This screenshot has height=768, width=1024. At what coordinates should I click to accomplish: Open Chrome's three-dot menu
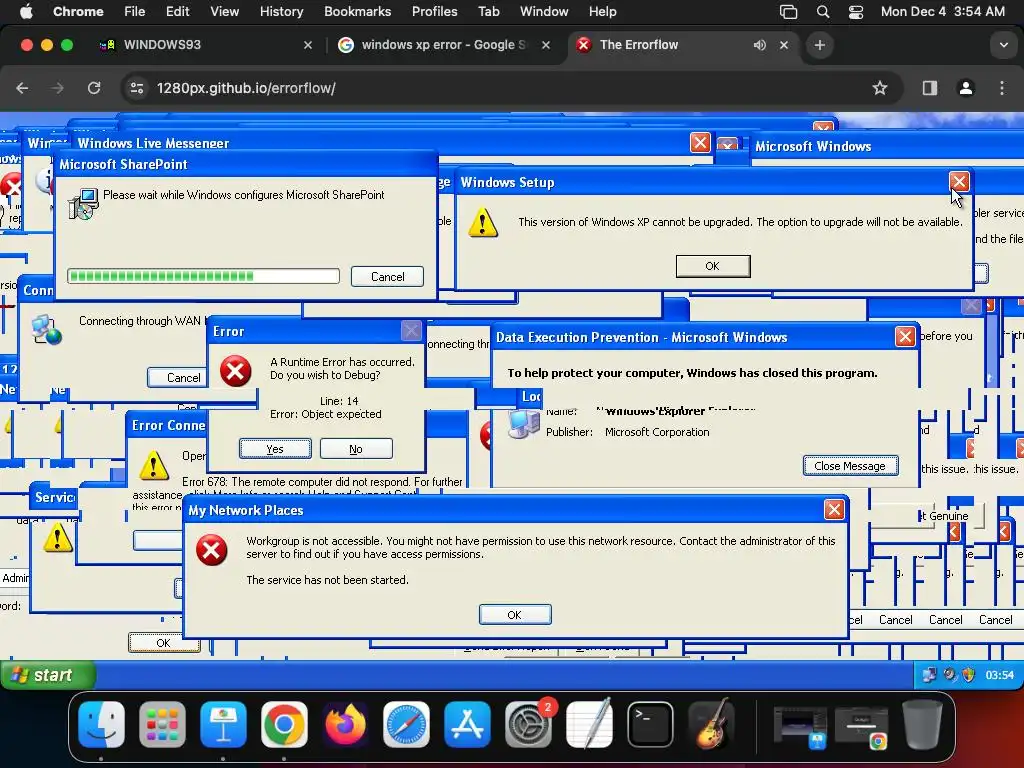tap(1002, 88)
